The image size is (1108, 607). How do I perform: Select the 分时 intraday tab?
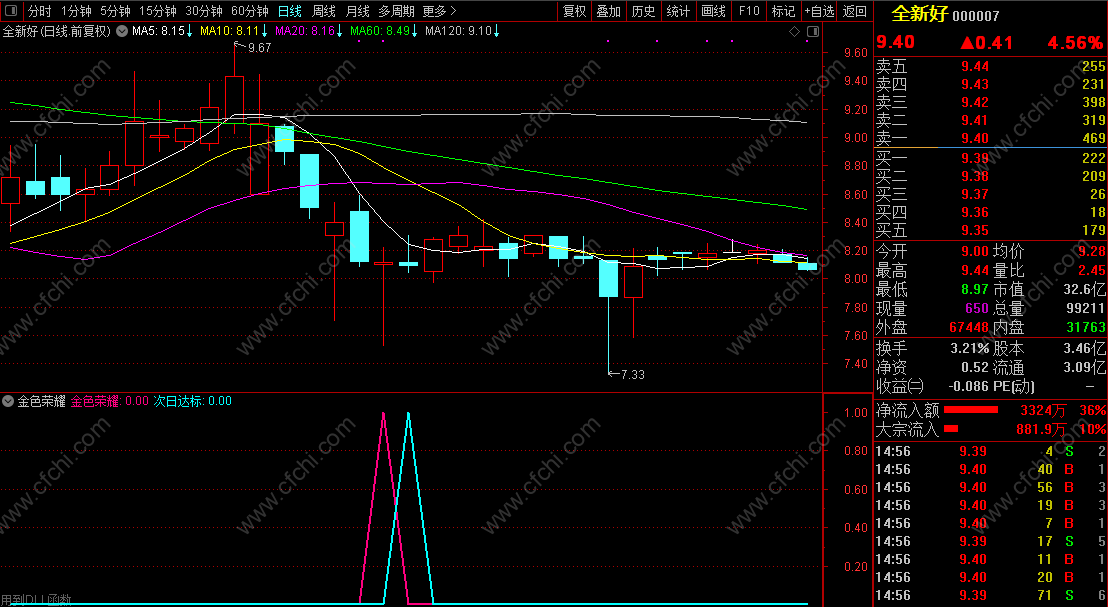pos(40,11)
